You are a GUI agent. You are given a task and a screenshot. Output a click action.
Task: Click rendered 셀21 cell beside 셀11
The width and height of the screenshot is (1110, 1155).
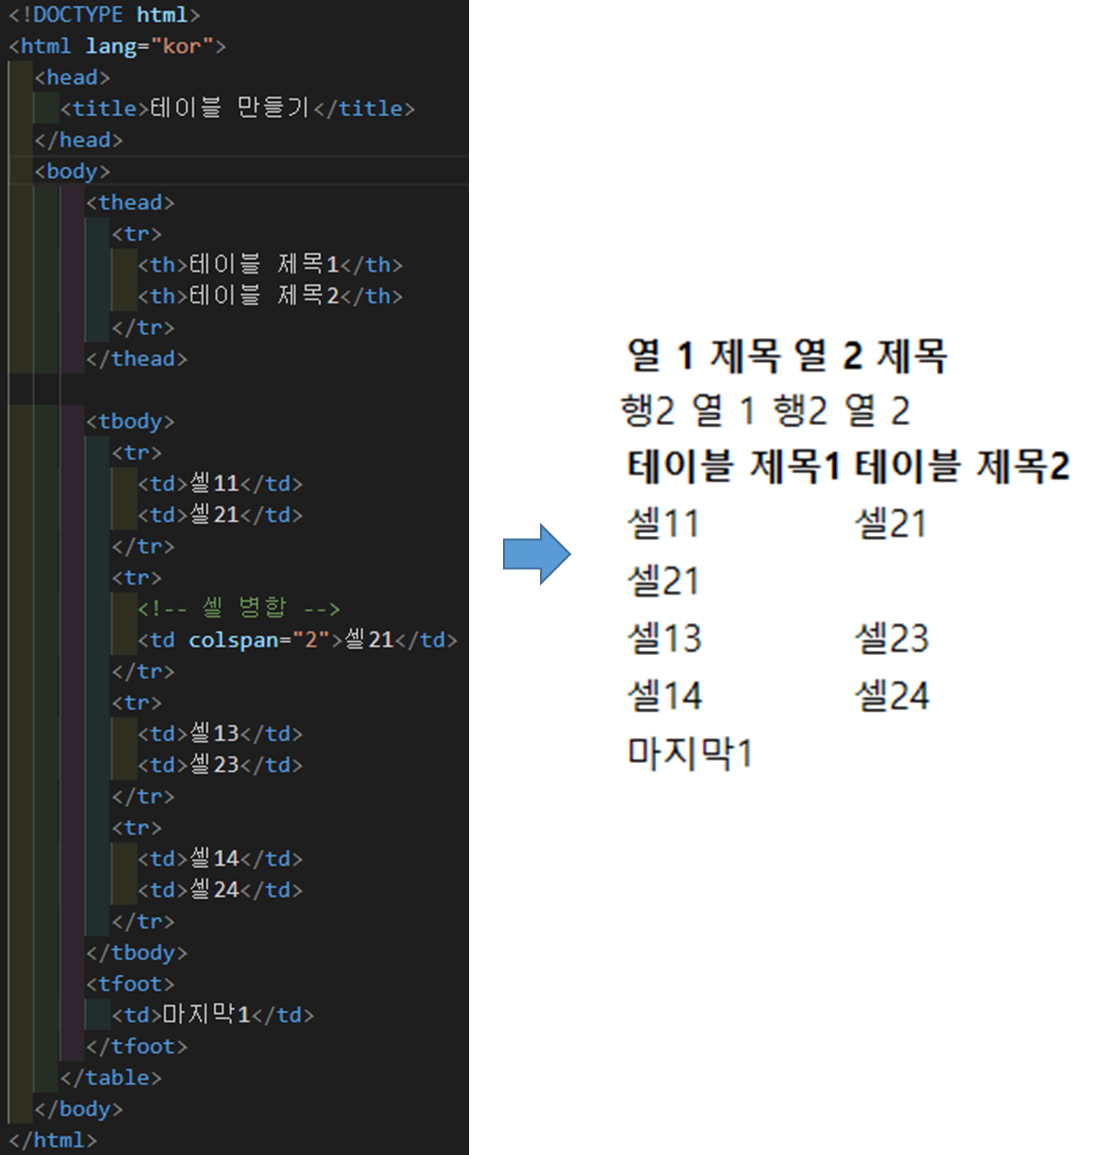pyautogui.click(x=891, y=524)
